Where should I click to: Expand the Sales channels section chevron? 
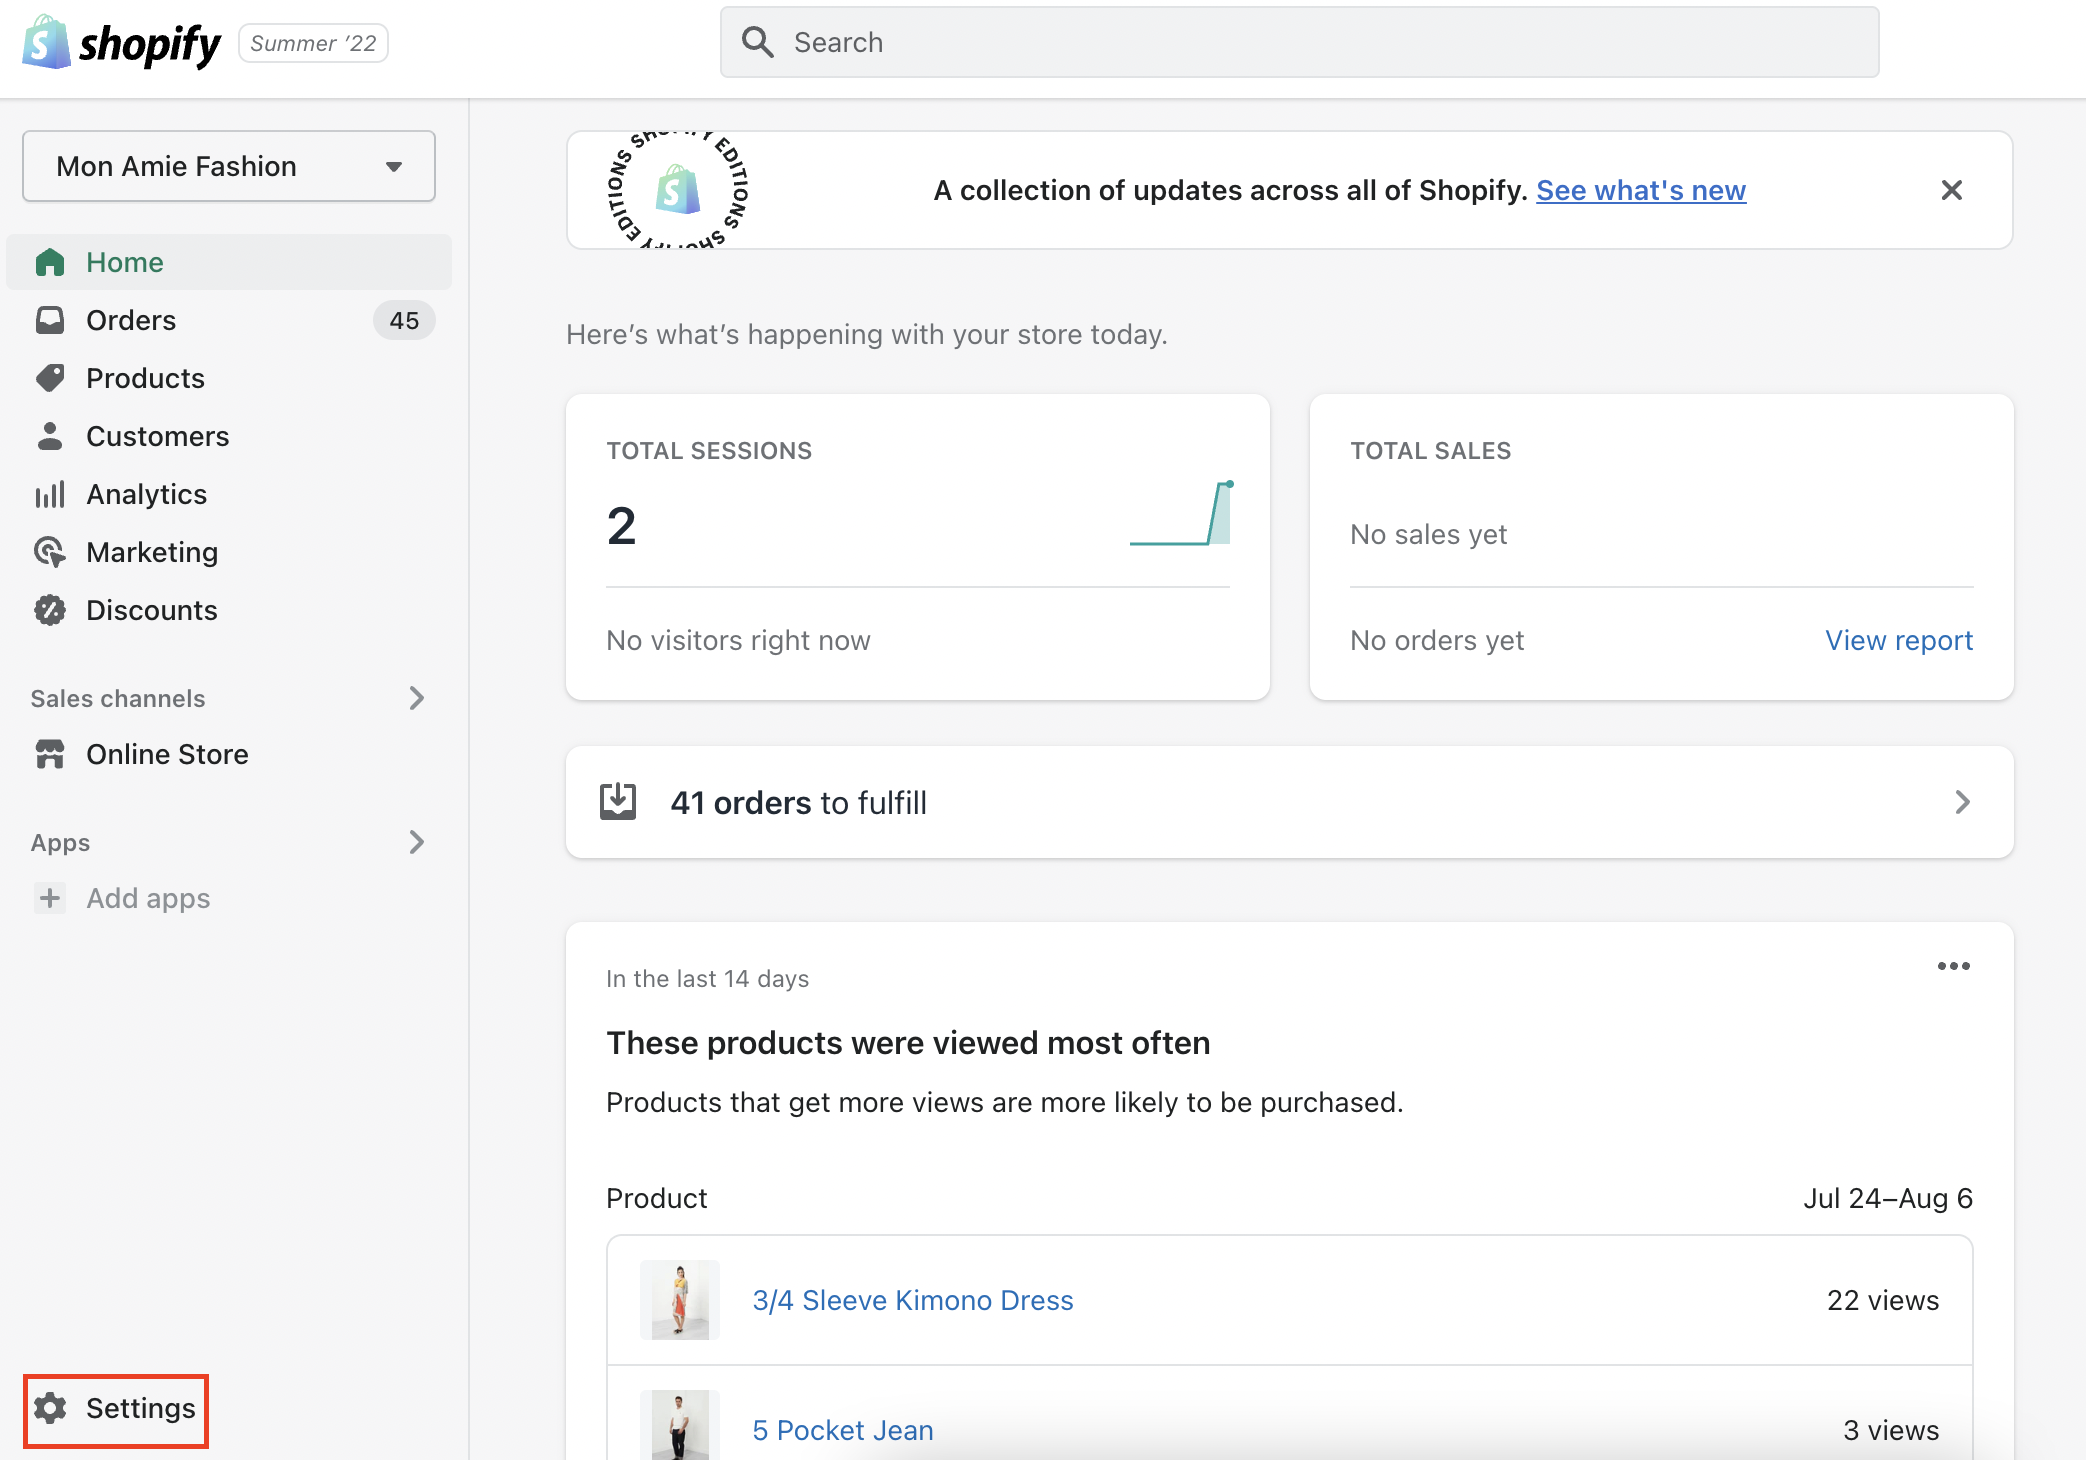[x=417, y=698]
